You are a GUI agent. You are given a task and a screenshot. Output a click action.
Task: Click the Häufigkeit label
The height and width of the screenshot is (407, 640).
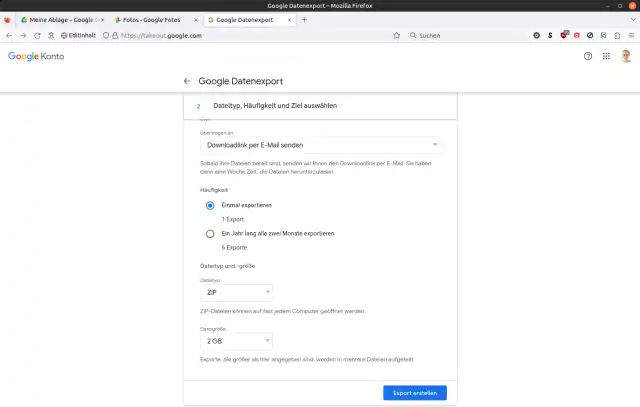pos(214,190)
